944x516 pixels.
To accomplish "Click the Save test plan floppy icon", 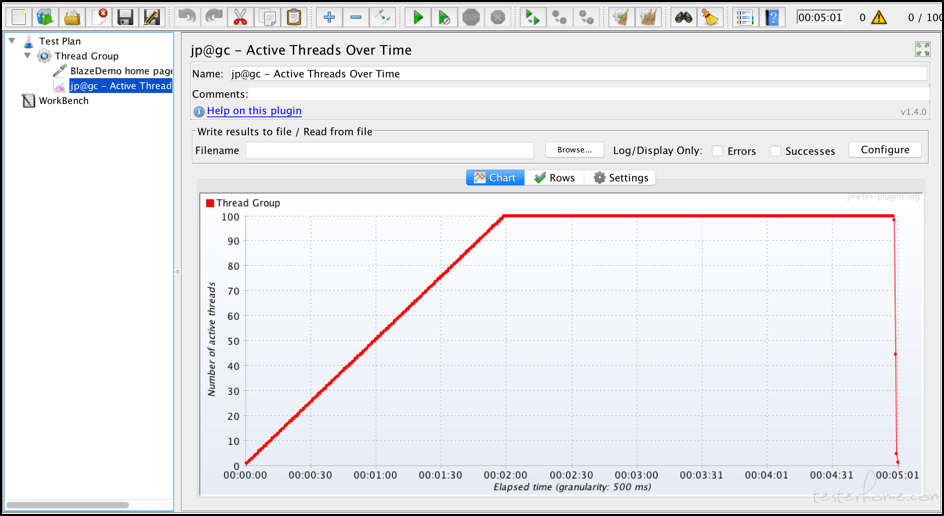I will coord(125,17).
